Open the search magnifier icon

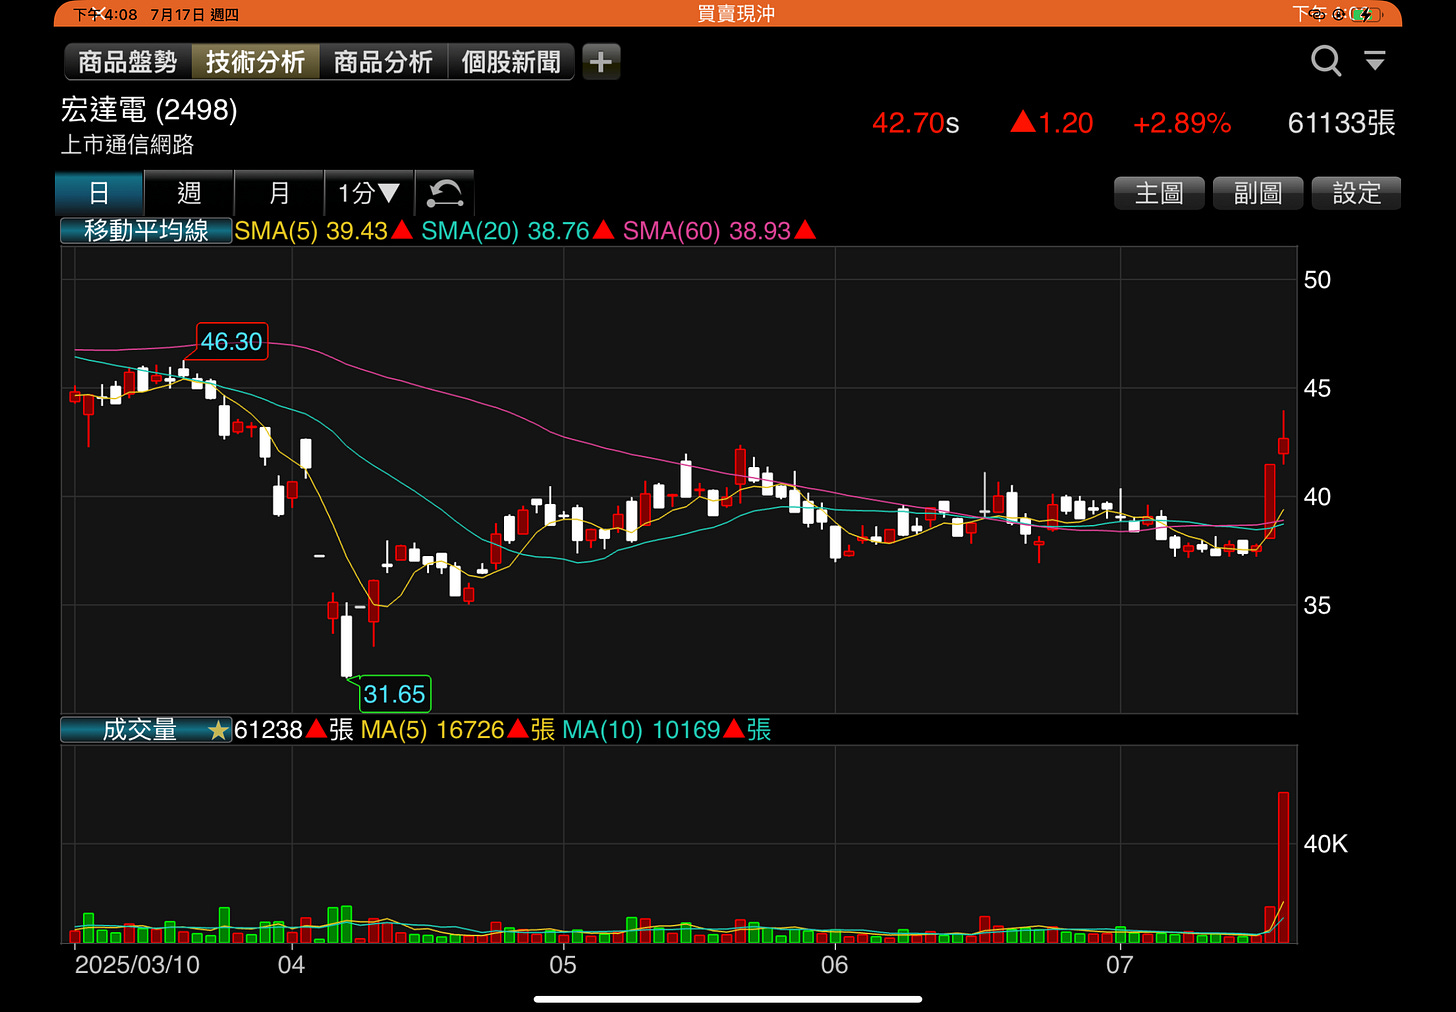point(1326,61)
